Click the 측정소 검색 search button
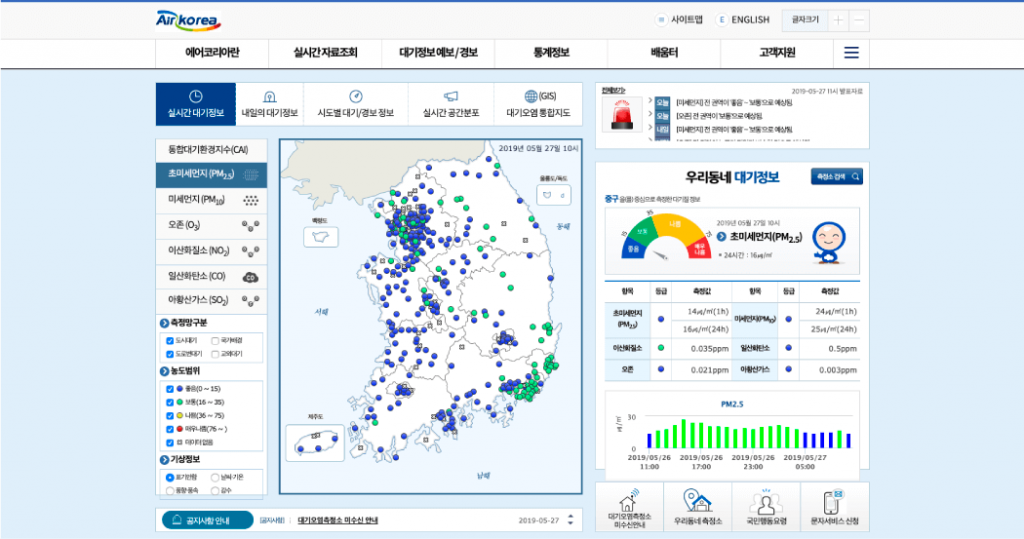This screenshot has height=539, width=1024. (x=837, y=176)
